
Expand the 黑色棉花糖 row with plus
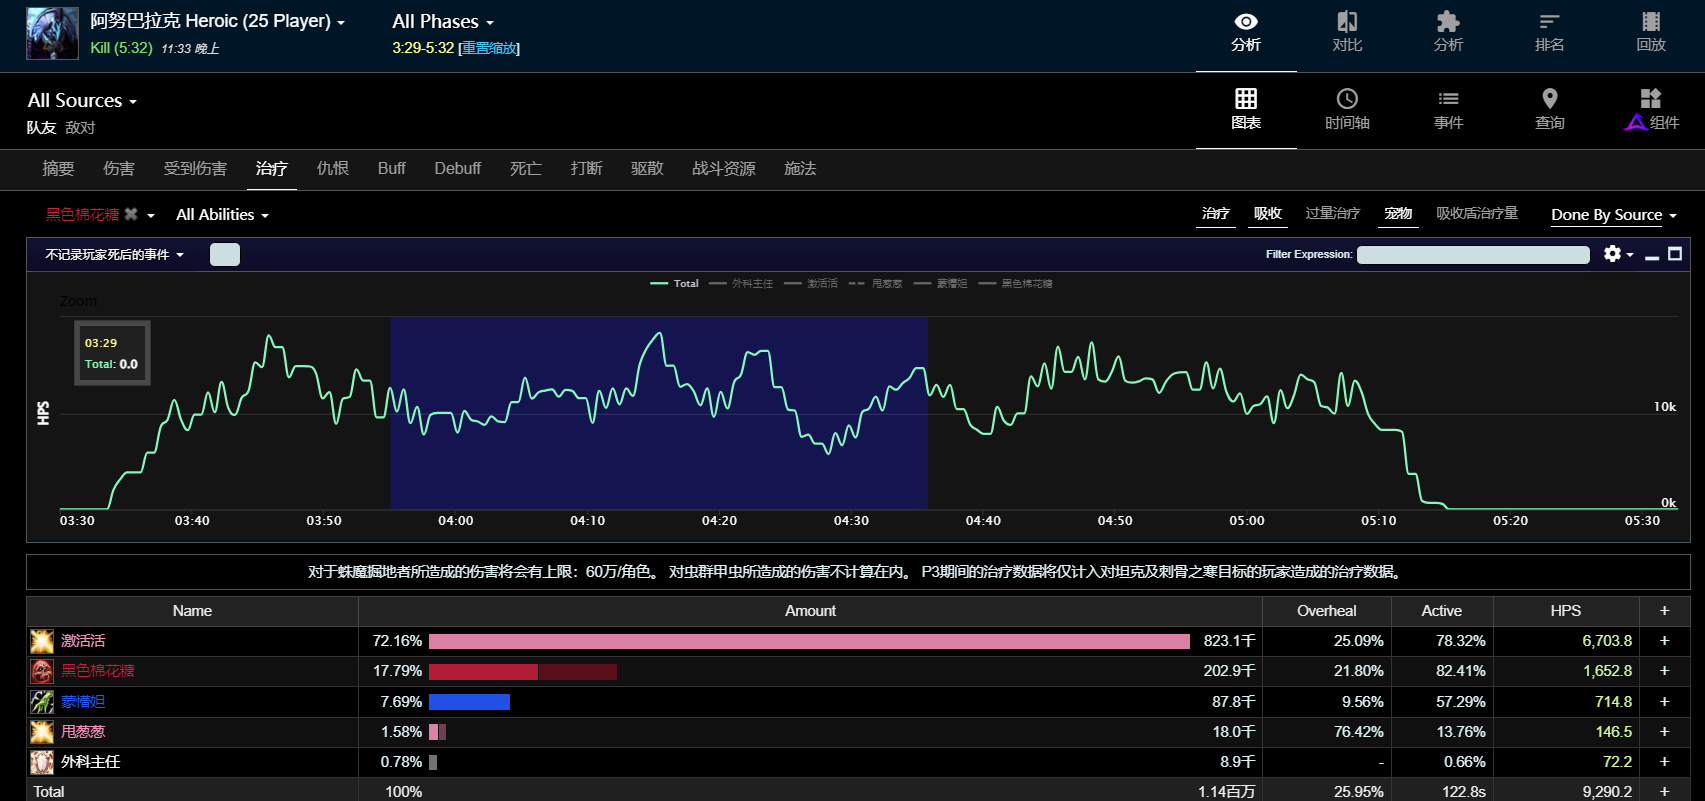pos(1664,671)
